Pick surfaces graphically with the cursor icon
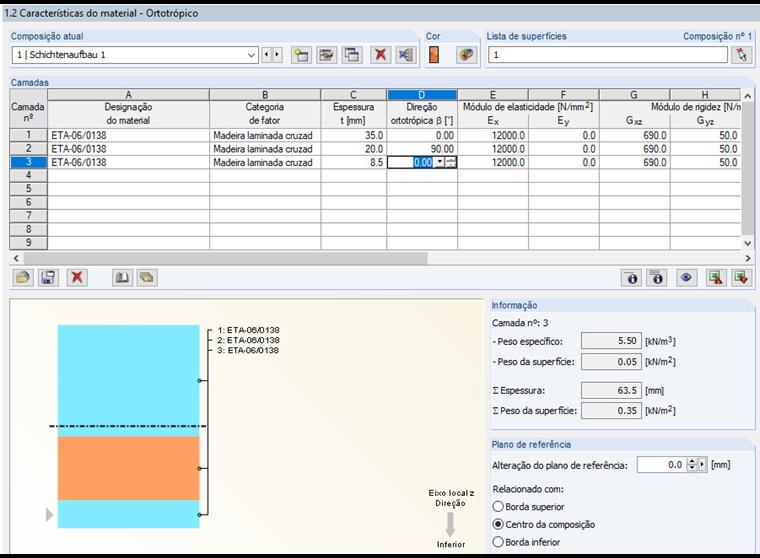This screenshot has width=760, height=558. [x=741, y=55]
